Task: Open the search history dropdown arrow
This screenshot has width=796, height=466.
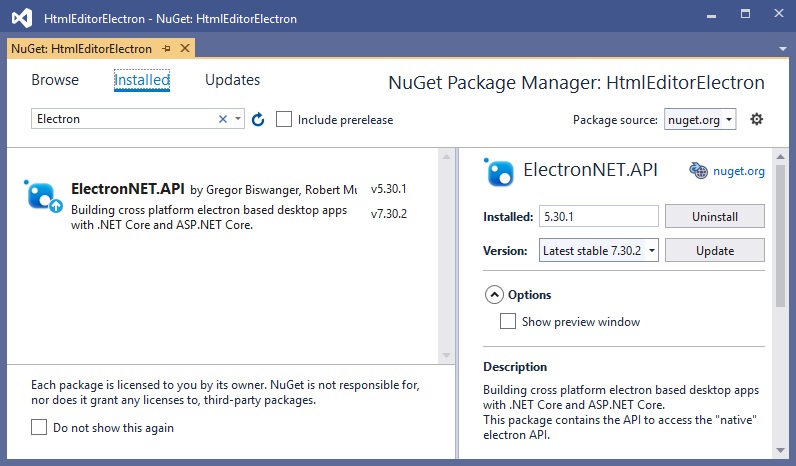Action: pyautogui.click(x=238, y=119)
